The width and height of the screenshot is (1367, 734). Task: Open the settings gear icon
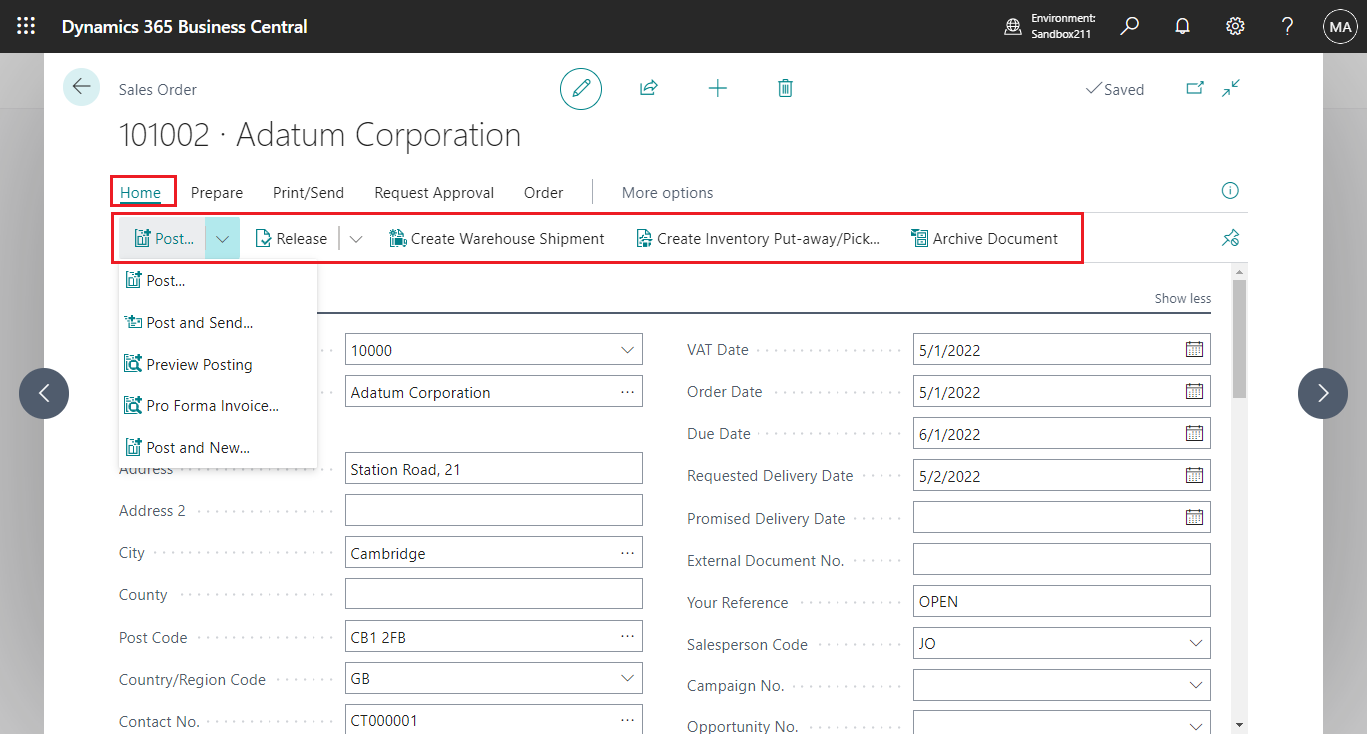(x=1235, y=26)
